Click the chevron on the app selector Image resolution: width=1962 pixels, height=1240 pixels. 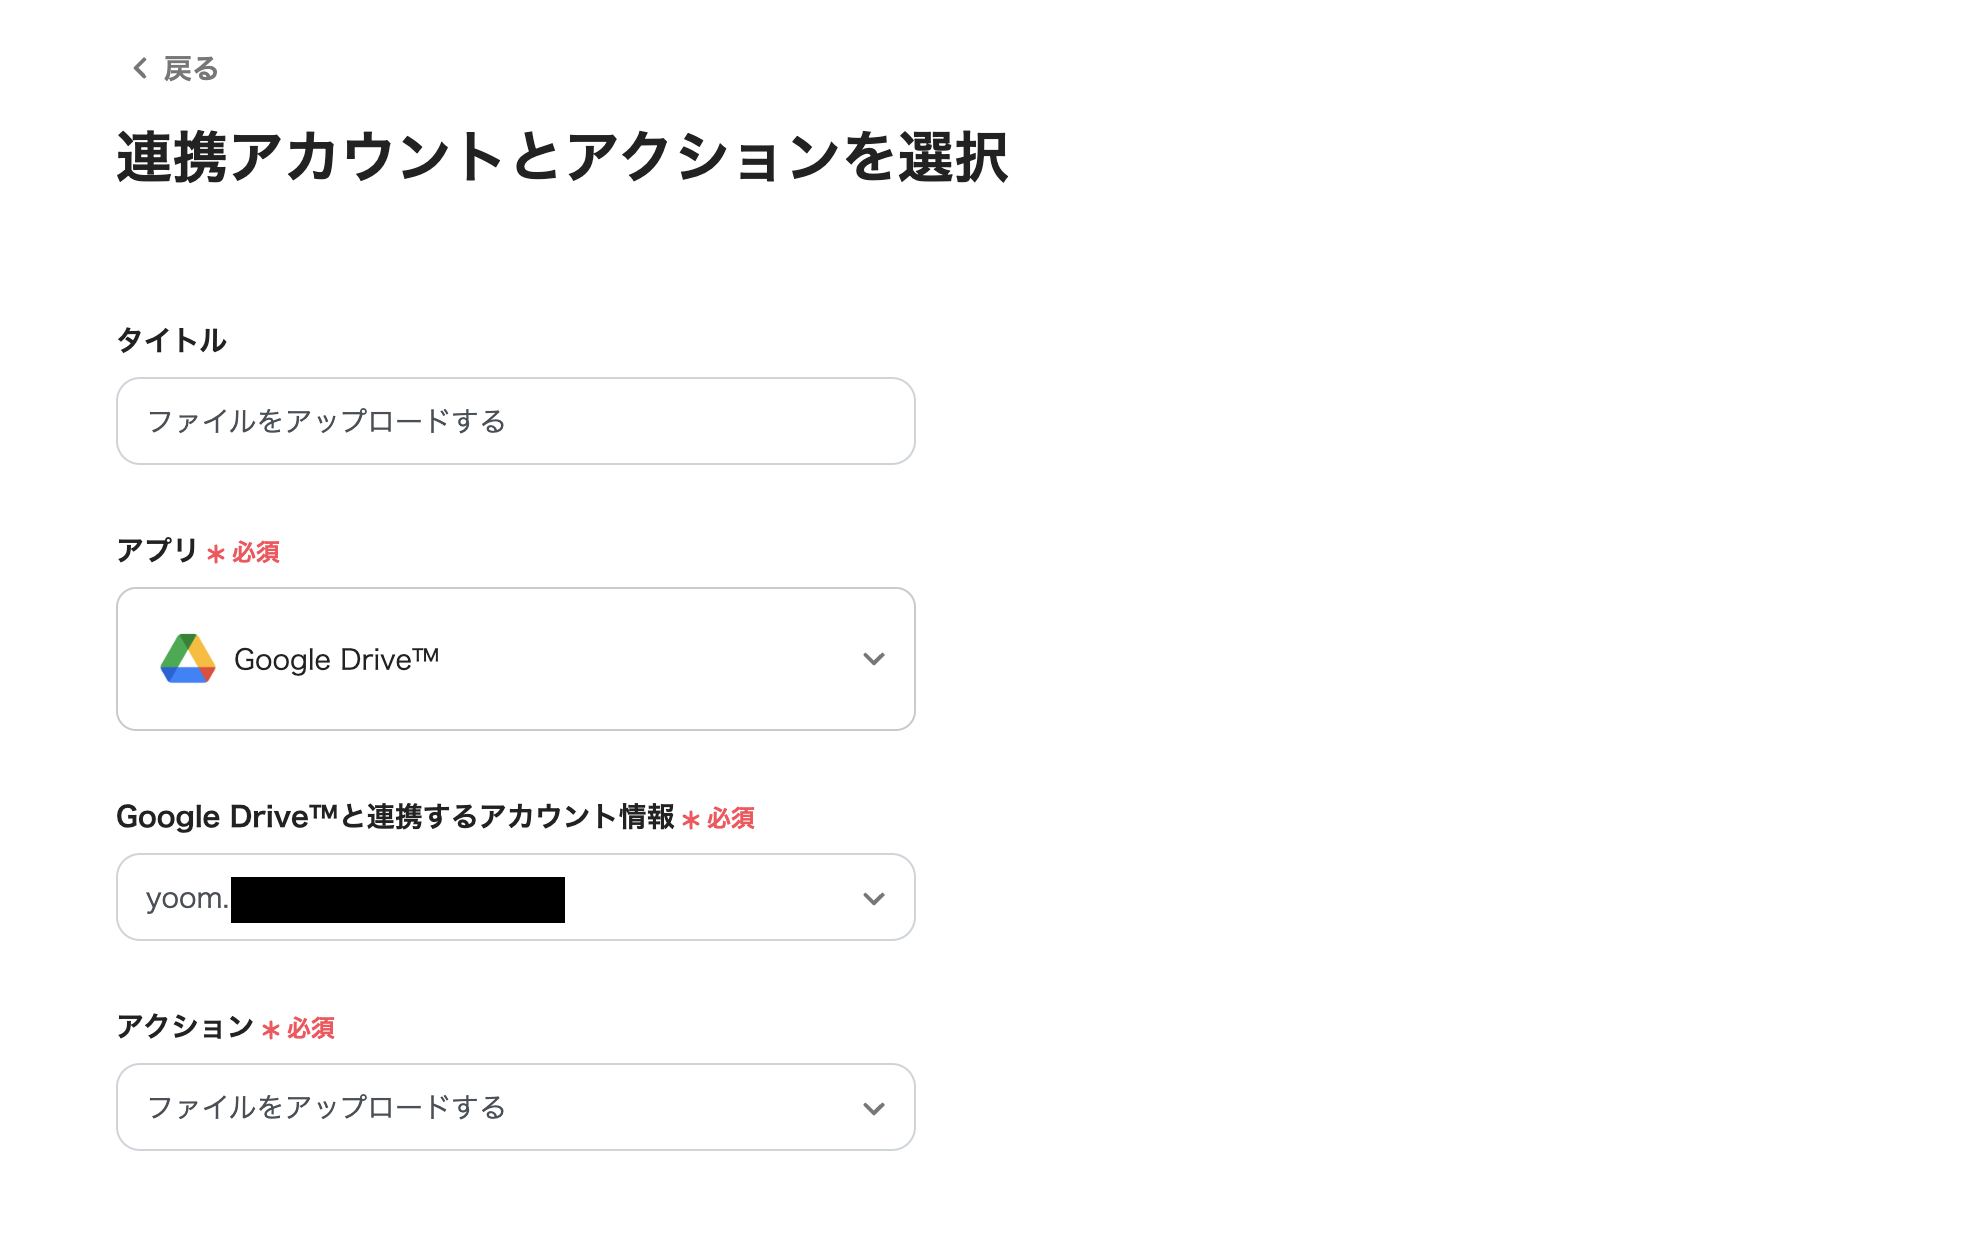[874, 658]
